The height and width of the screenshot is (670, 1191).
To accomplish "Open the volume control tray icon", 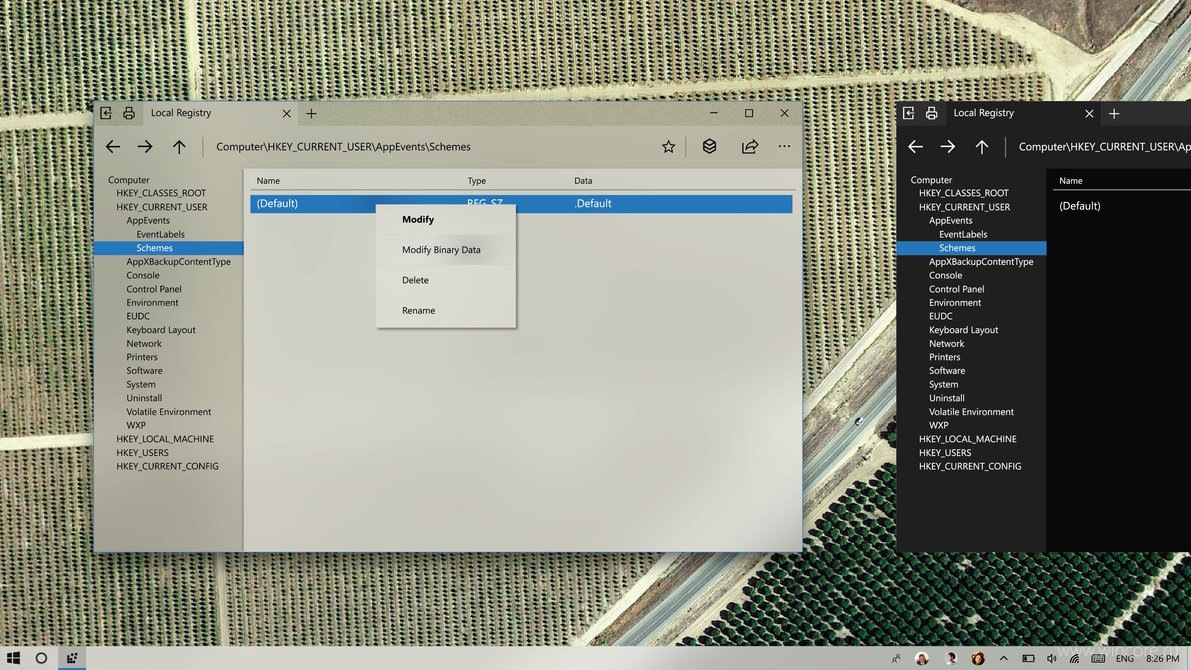I will pyautogui.click(x=1051, y=659).
